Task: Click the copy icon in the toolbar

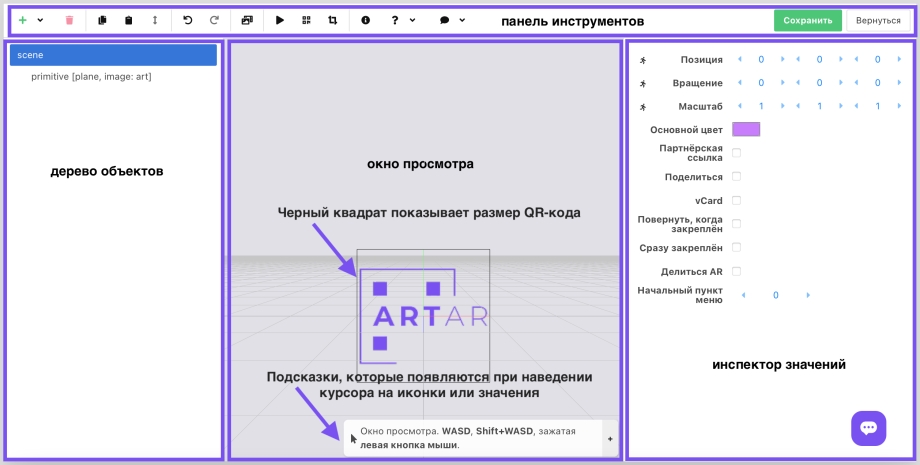Action: click(x=102, y=20)
